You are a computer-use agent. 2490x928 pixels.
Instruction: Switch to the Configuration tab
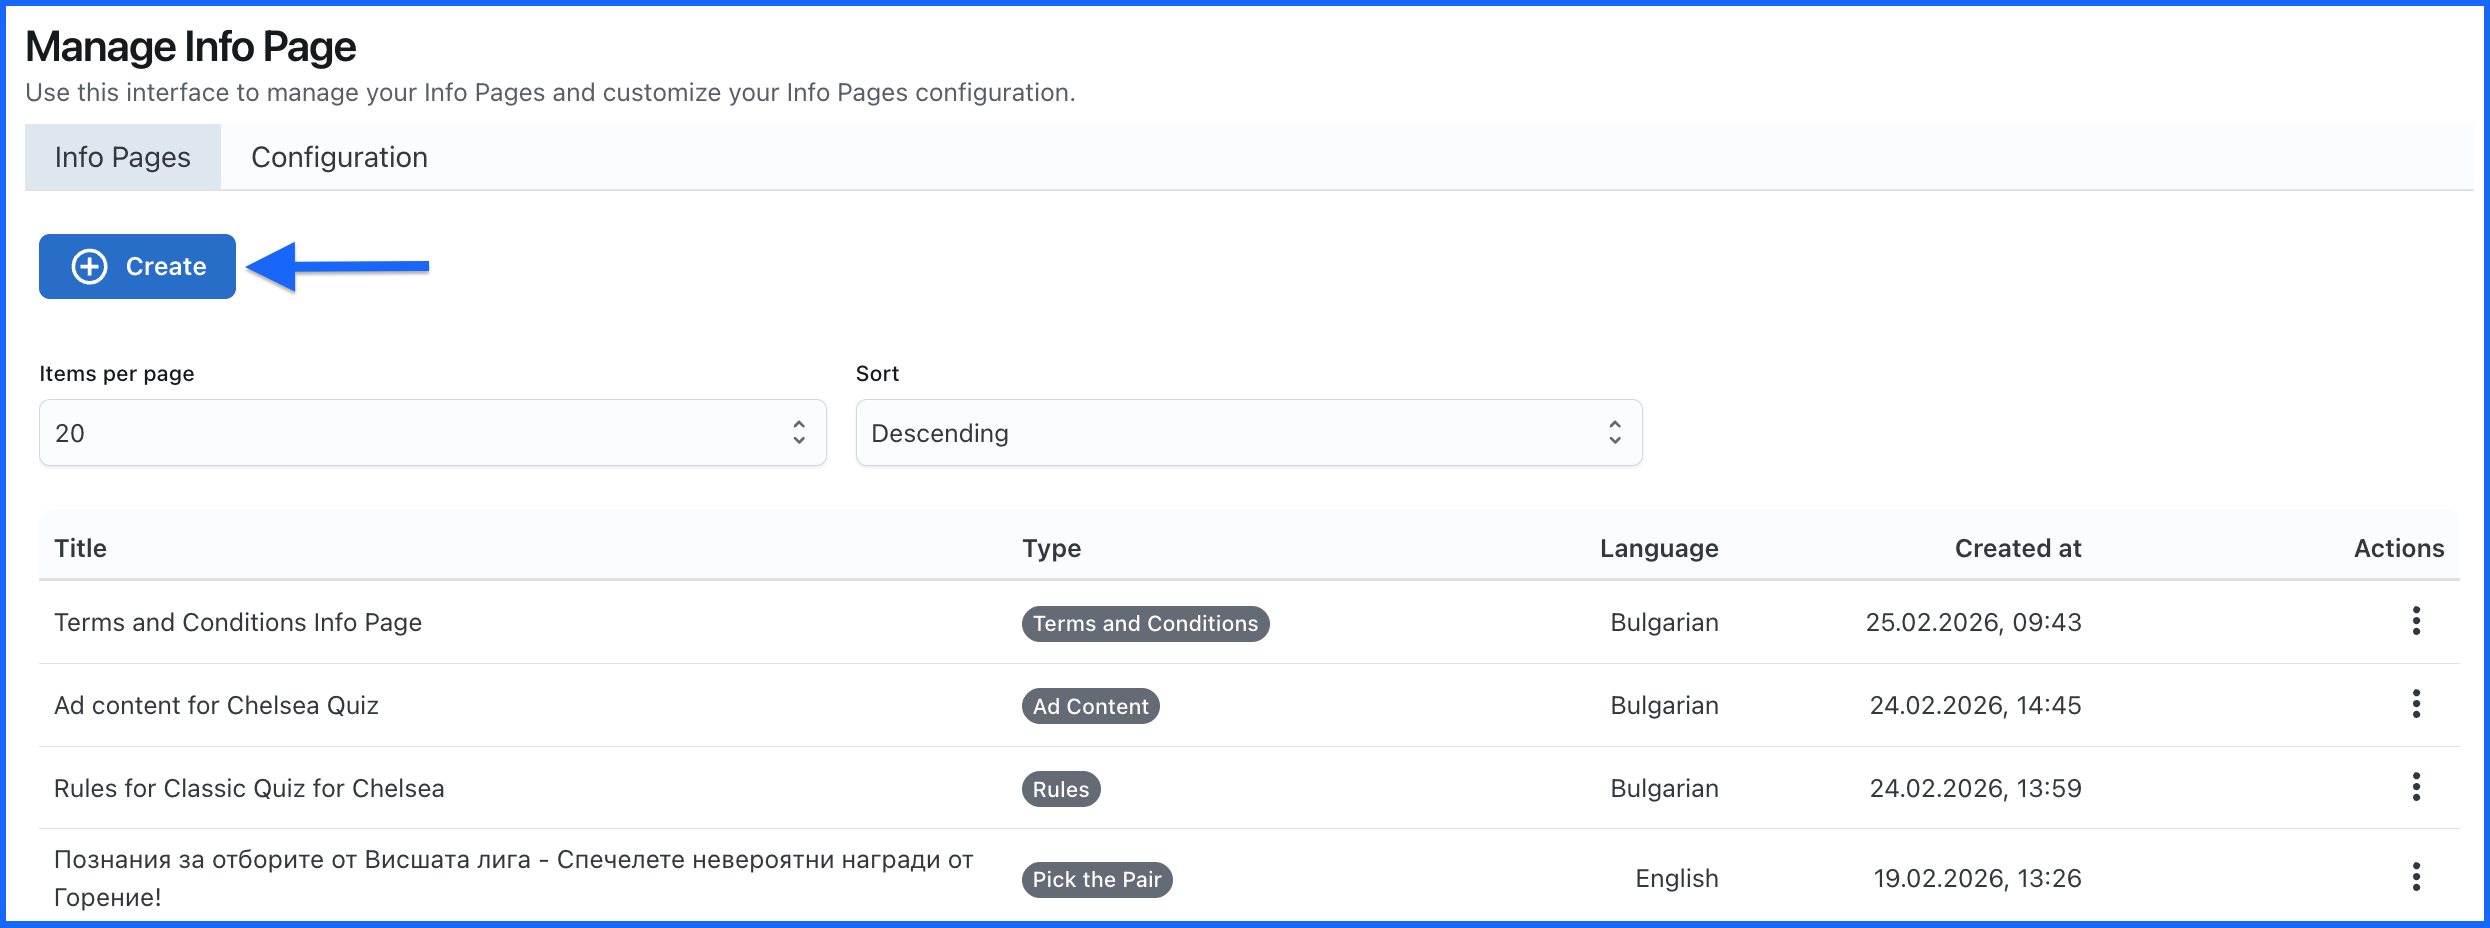339,157
